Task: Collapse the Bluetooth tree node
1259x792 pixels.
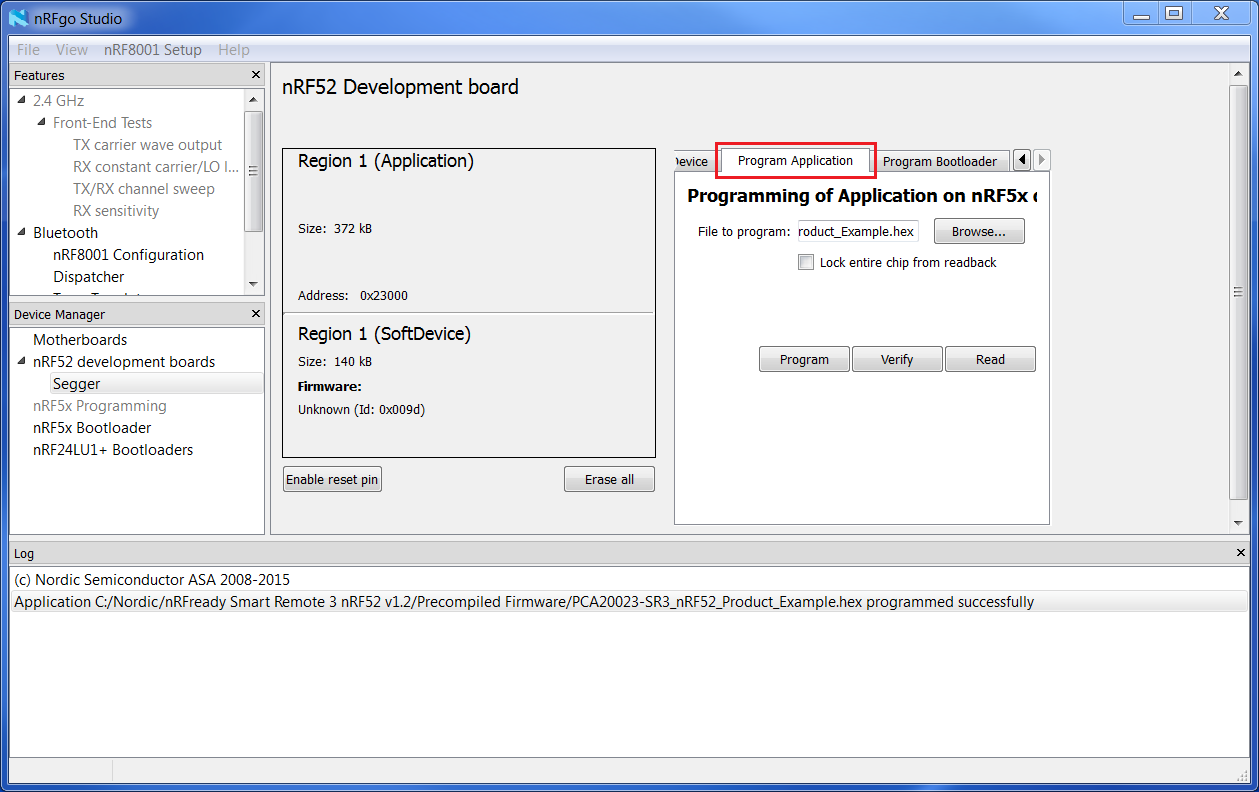Action: coord(22,232)
